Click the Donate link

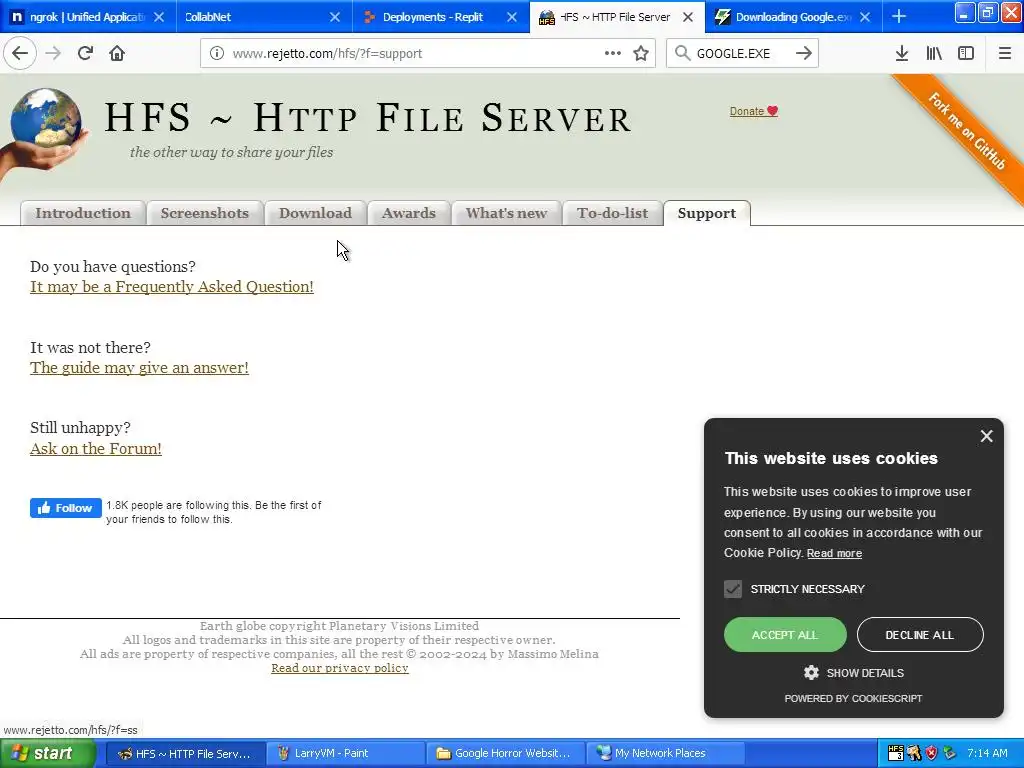(x=754, y=111)
